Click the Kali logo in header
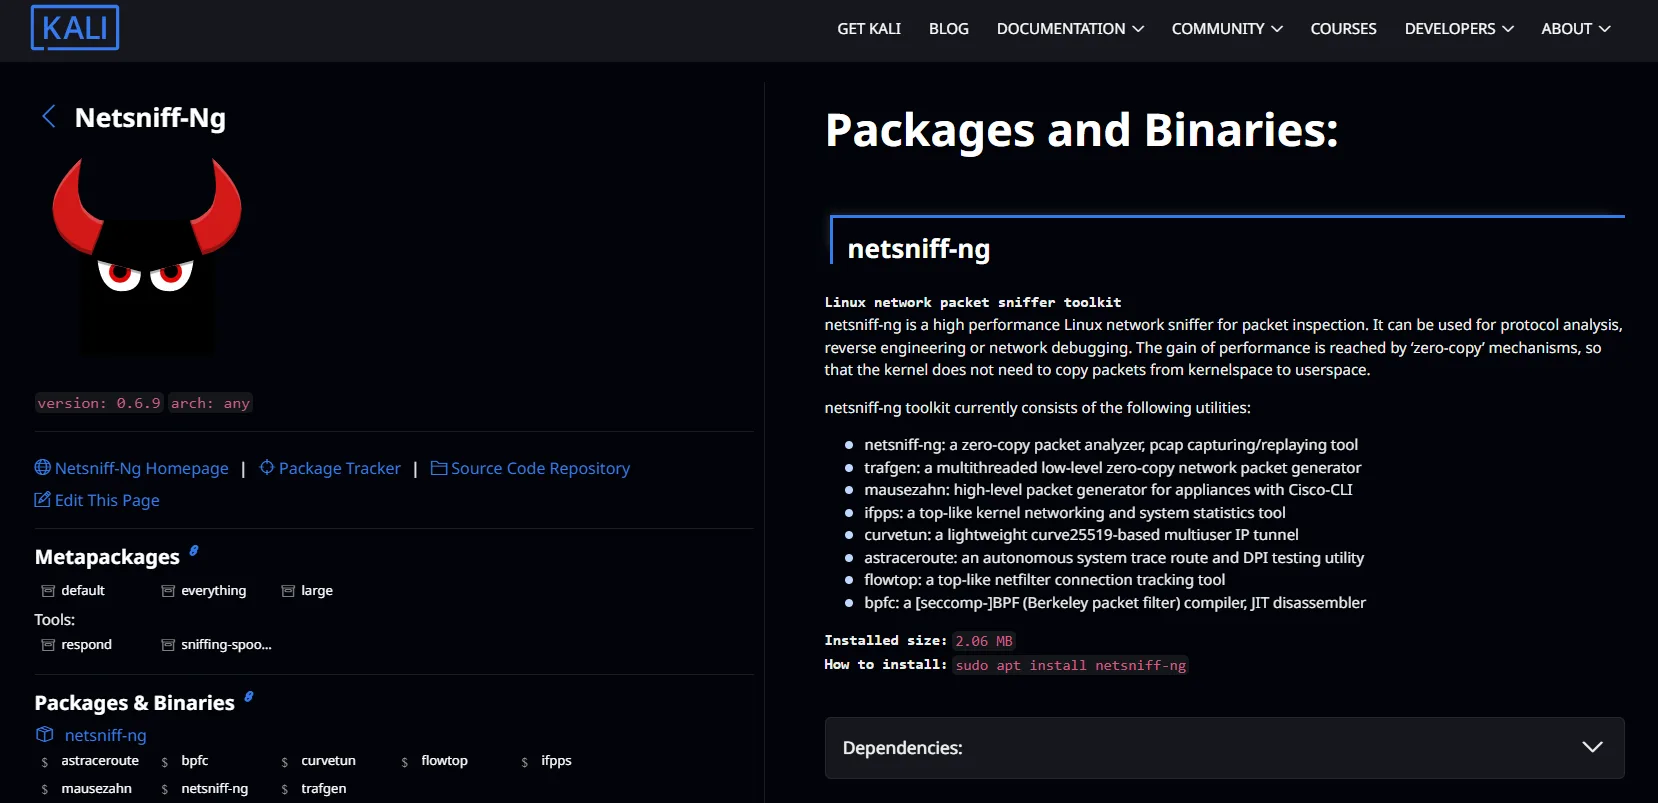This screenshot has width=1658, height=803. (x=75, y=28)
